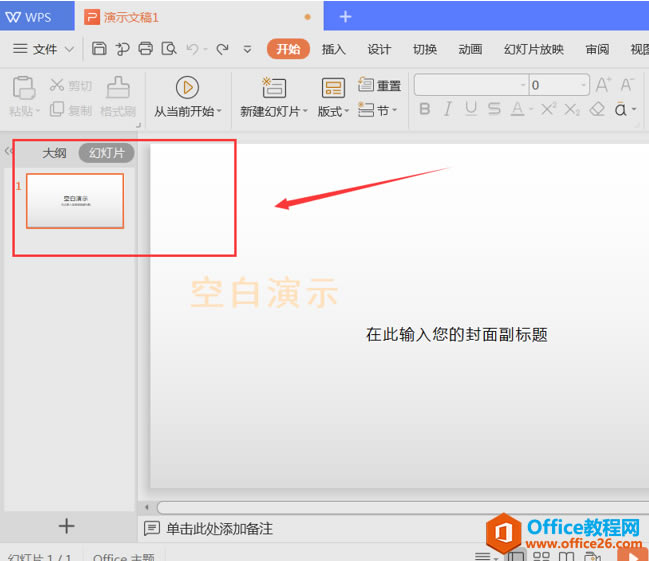Click the Save icon in quick toolbar
This screenshot has height=561, width=649.
coord(99,49)
